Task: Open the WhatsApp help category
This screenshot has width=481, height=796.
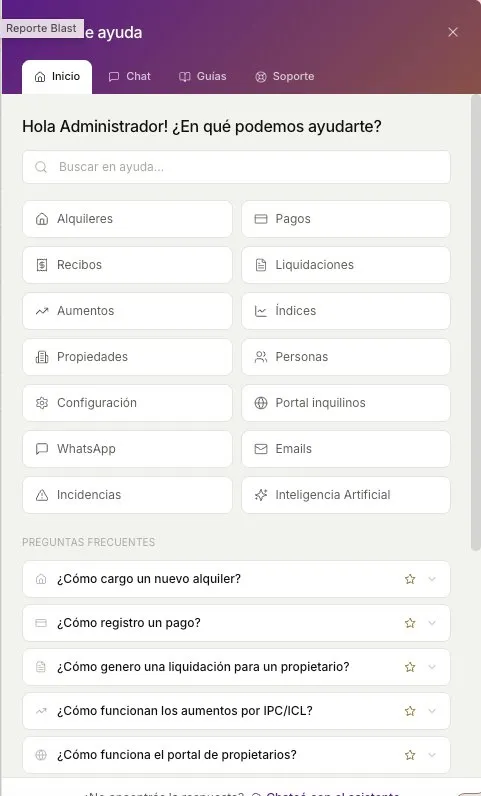Action: [127, 449]
